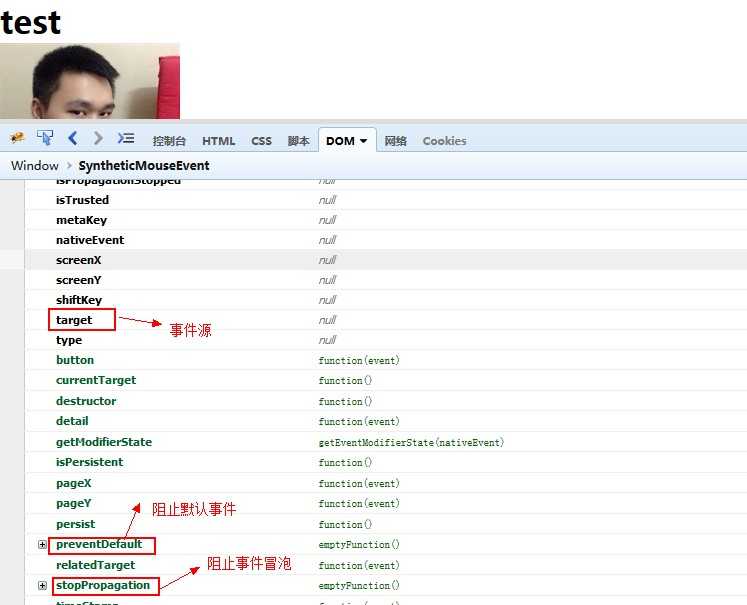Select the target property name
The width and height of the screenshot is (747, 605).
74,320
